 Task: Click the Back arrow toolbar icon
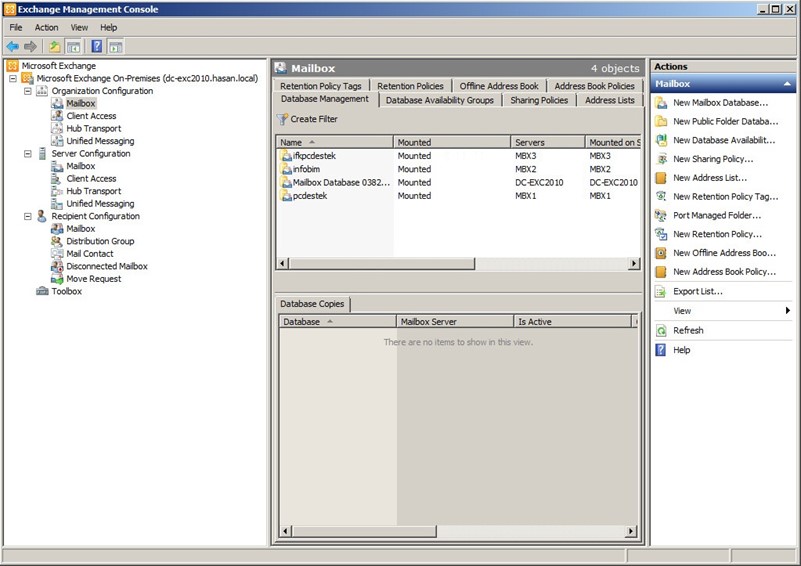(x=13, y=47)
